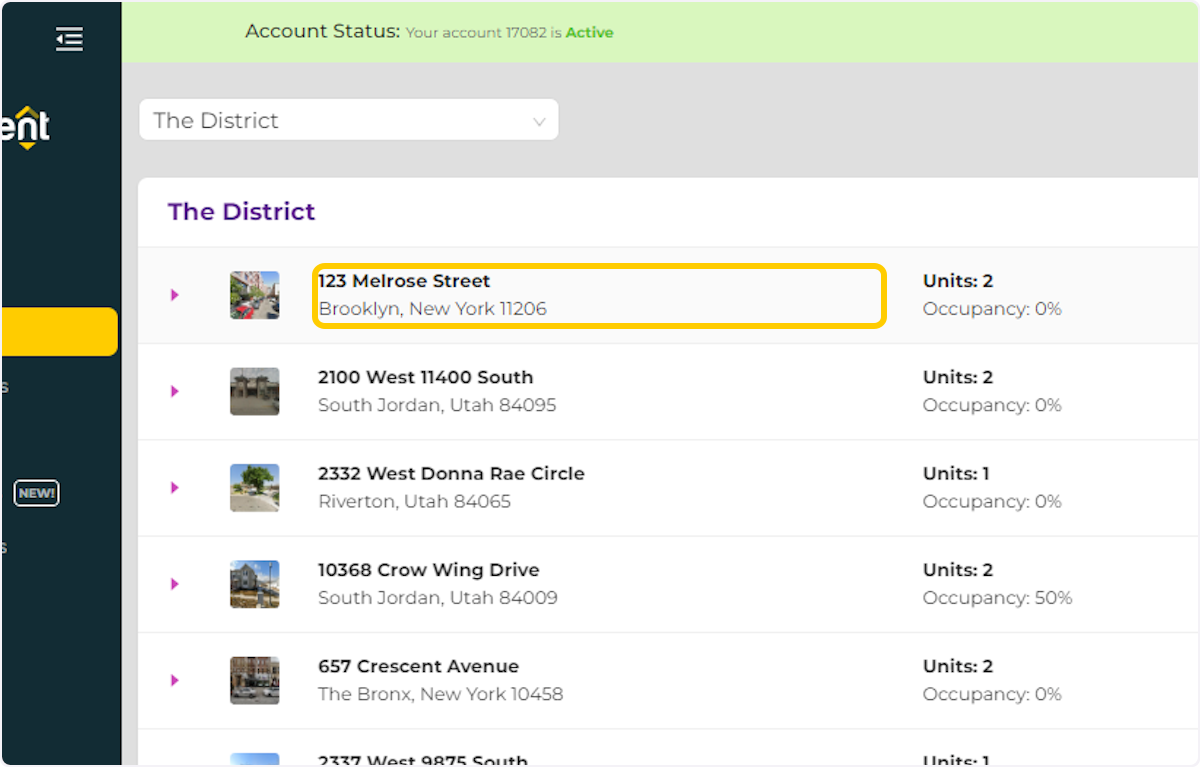Open The District property group dropdown
The width and height of the screenshot is (1200, 767).
pos(348,120)
